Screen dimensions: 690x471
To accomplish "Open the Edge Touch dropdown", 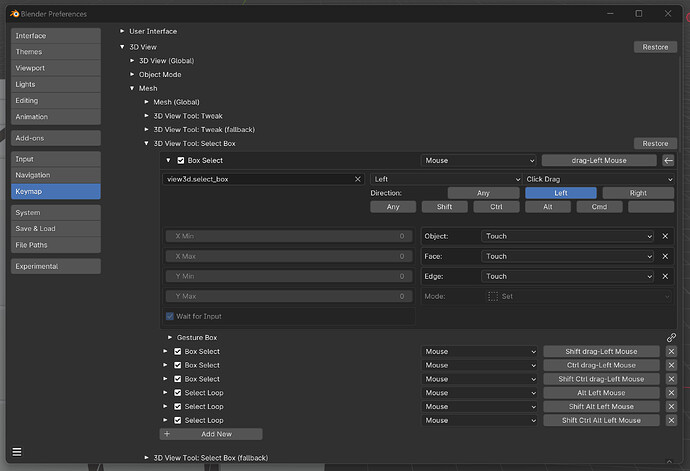I will coord(567,276).
